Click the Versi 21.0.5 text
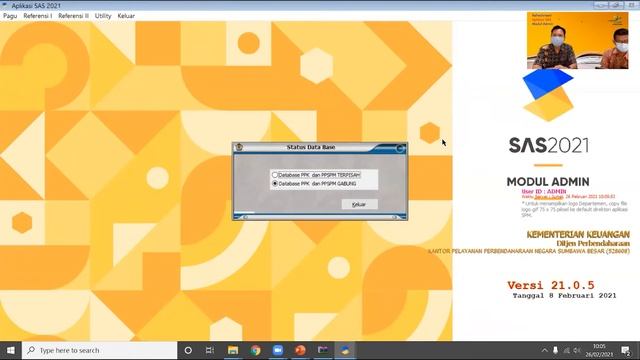640x360 pixels. pyautogui.click(x=551, y=285)
